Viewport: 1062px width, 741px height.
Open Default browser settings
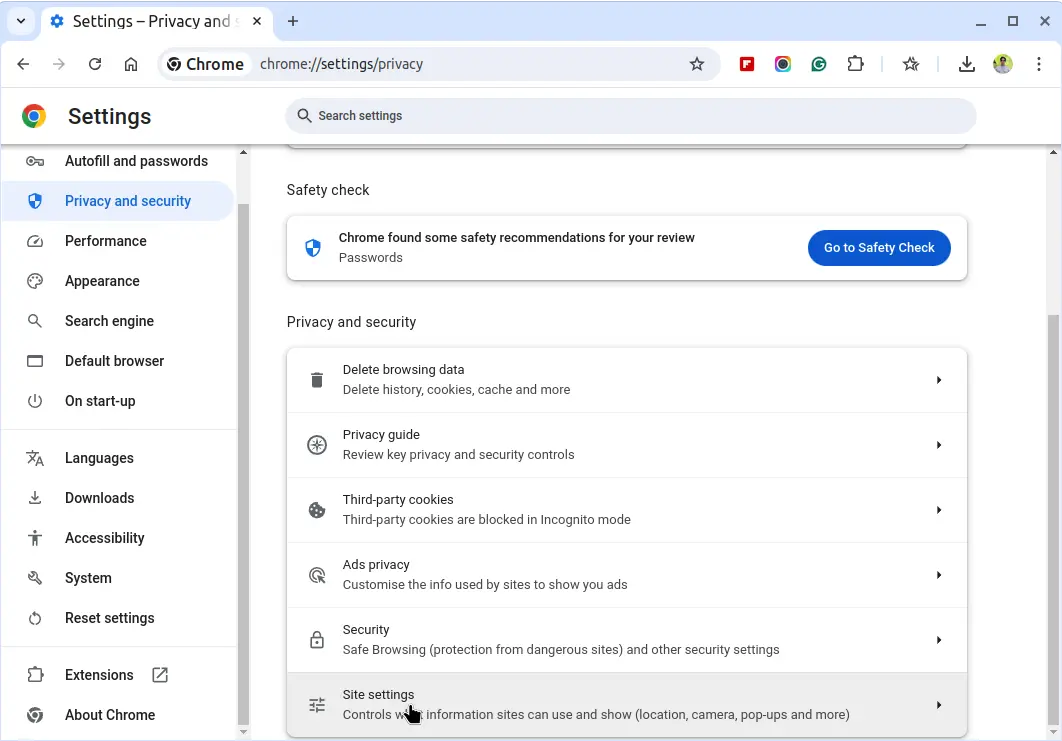(117, 361)
